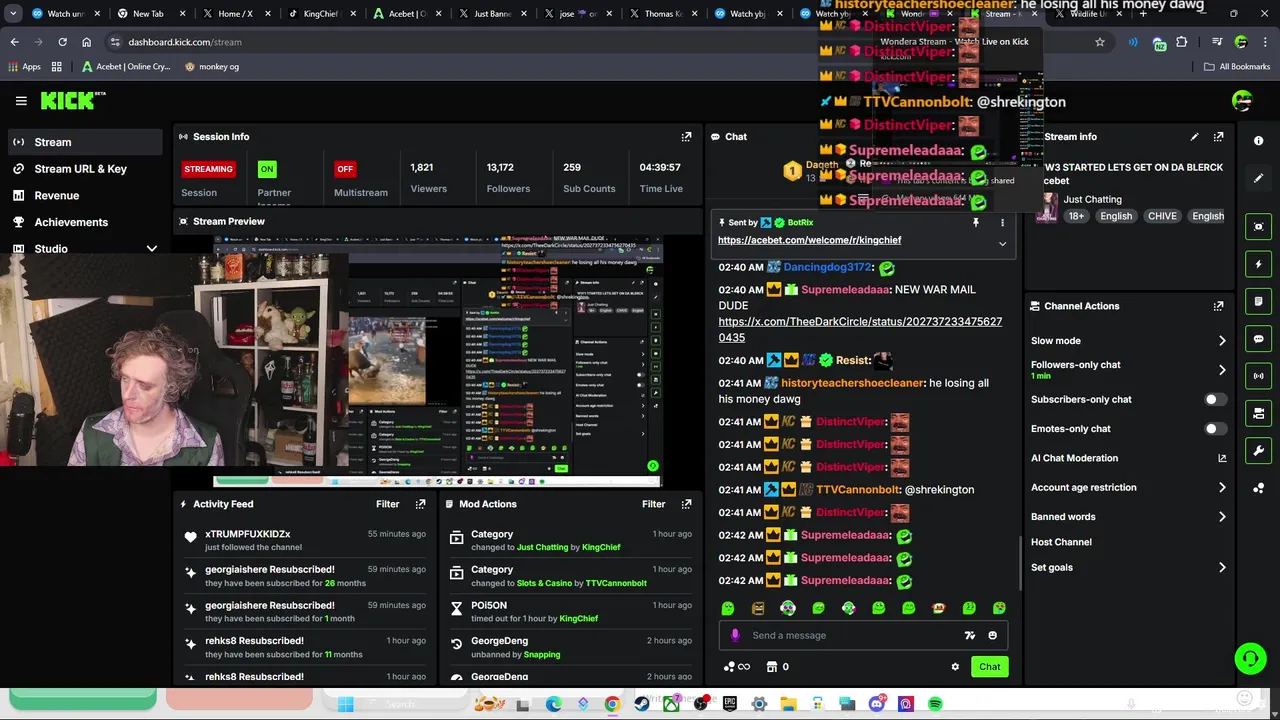Open Stream URL & Key in sidebar
Screen dimensions: 1280x720
click(x=84, y=169)
